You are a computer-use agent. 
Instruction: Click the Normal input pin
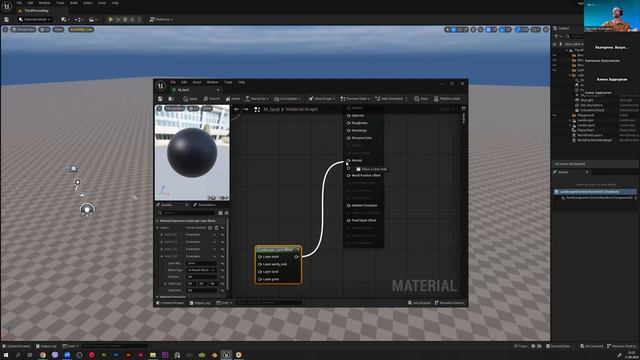tap(349, 160)
